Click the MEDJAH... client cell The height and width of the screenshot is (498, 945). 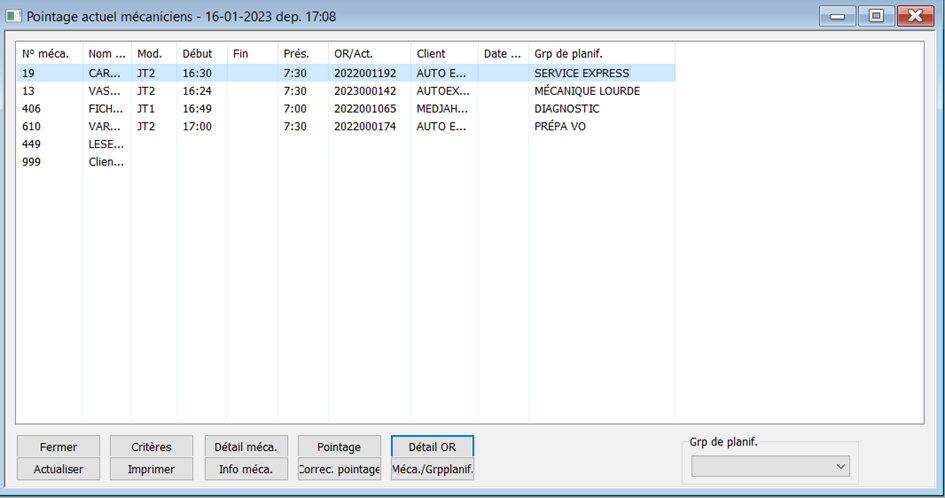(442, 109)
